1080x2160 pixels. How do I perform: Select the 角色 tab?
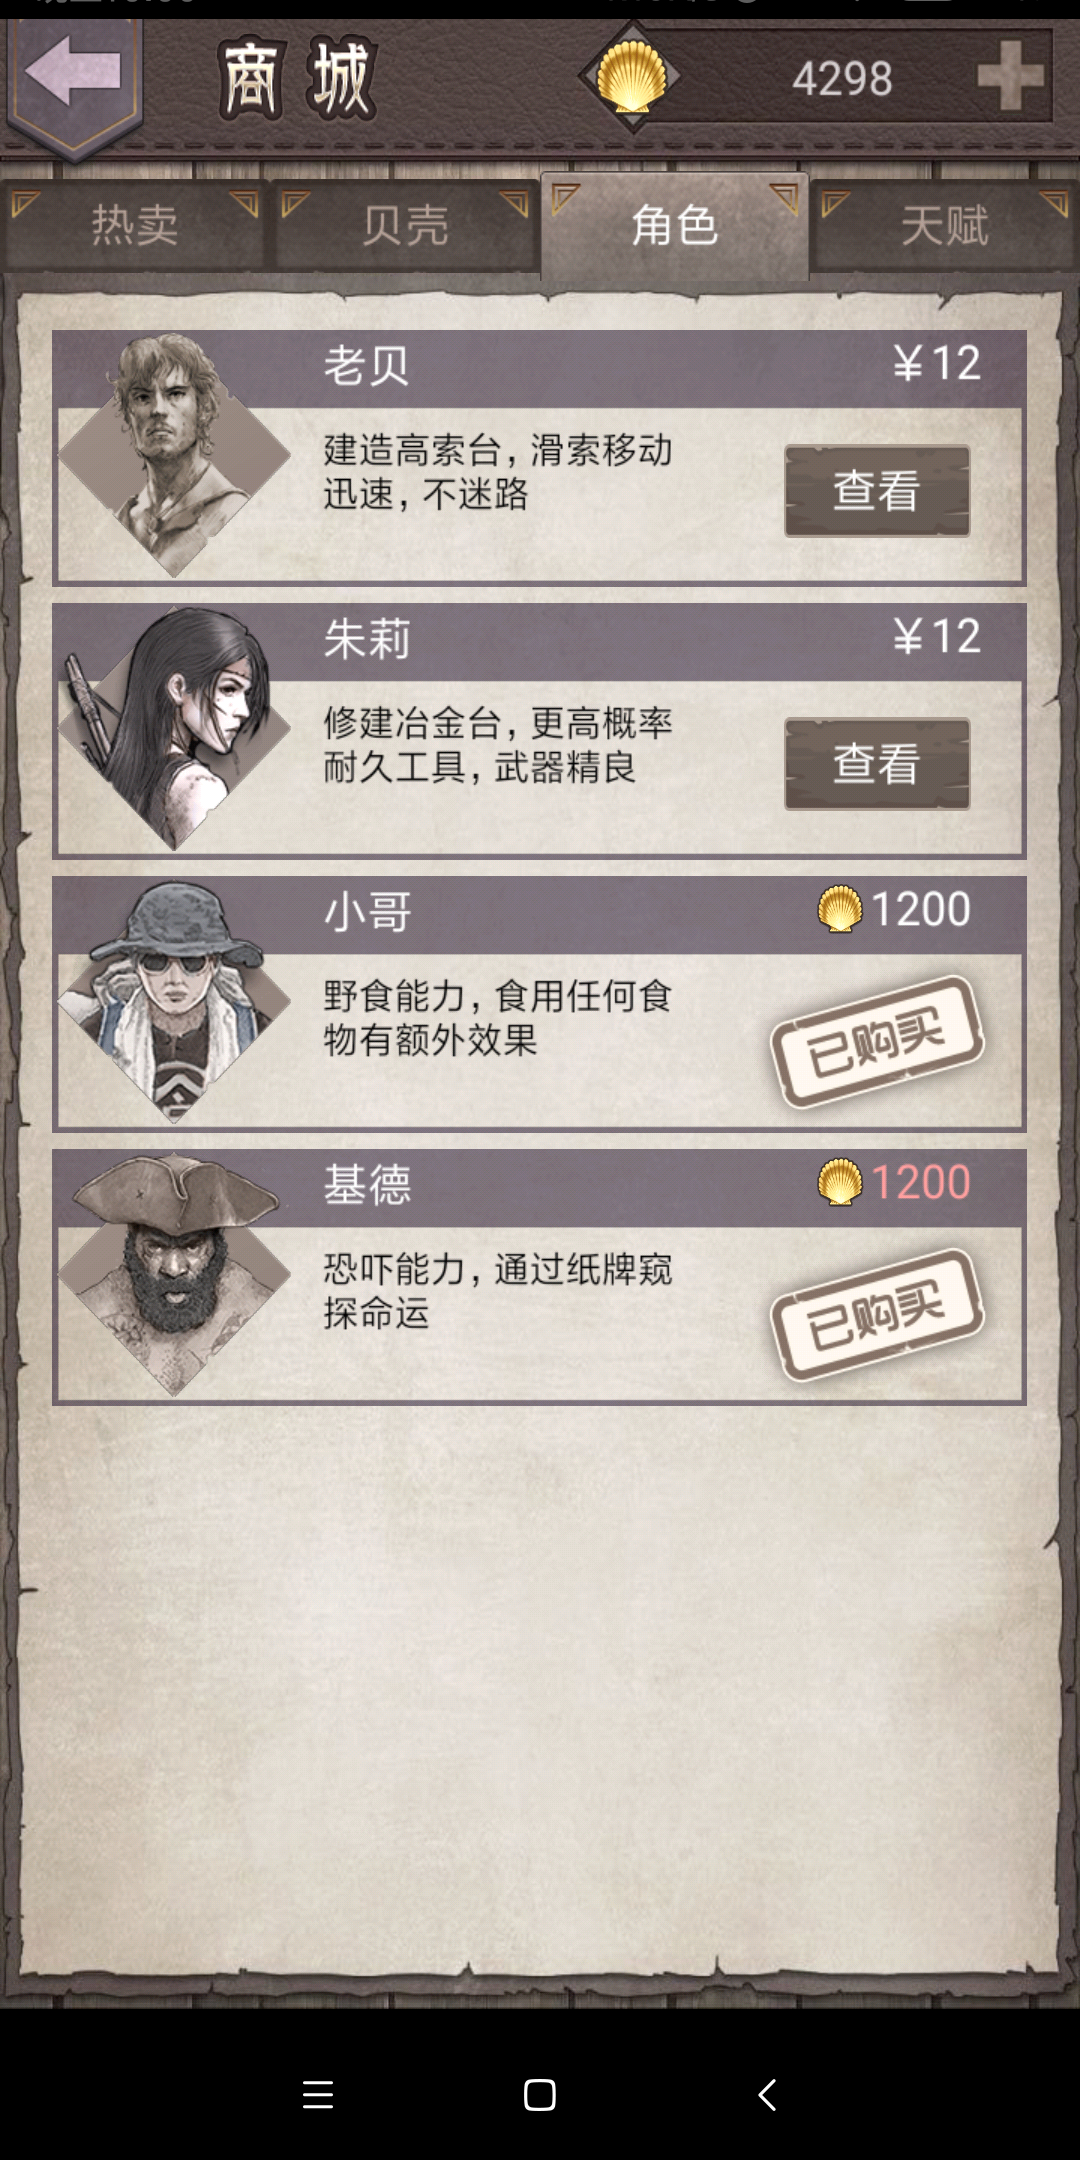tap(675, 226)
